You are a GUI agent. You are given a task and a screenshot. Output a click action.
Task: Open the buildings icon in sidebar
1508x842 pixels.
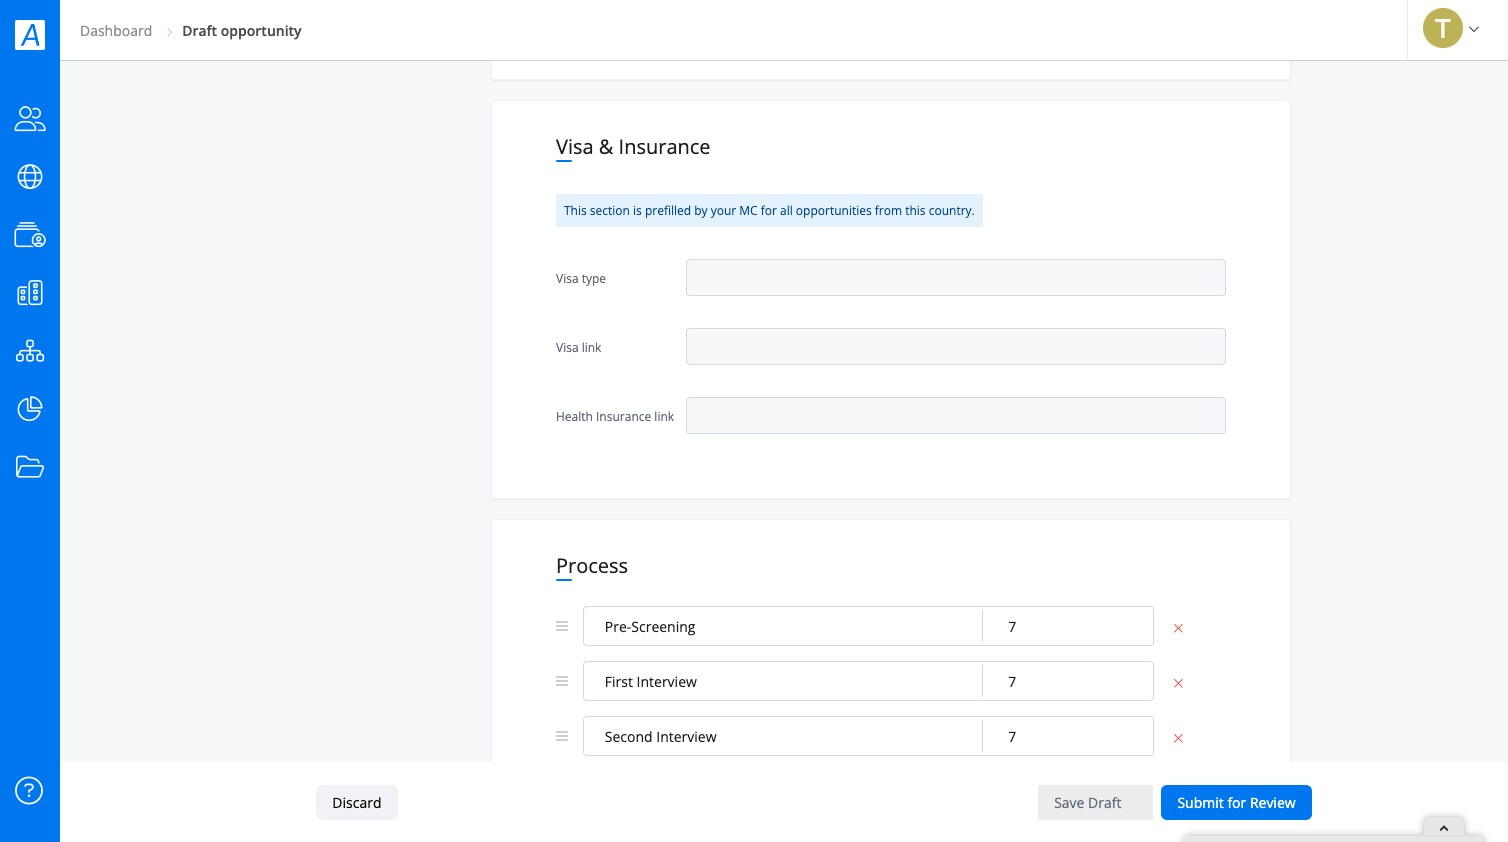[30, 293]
